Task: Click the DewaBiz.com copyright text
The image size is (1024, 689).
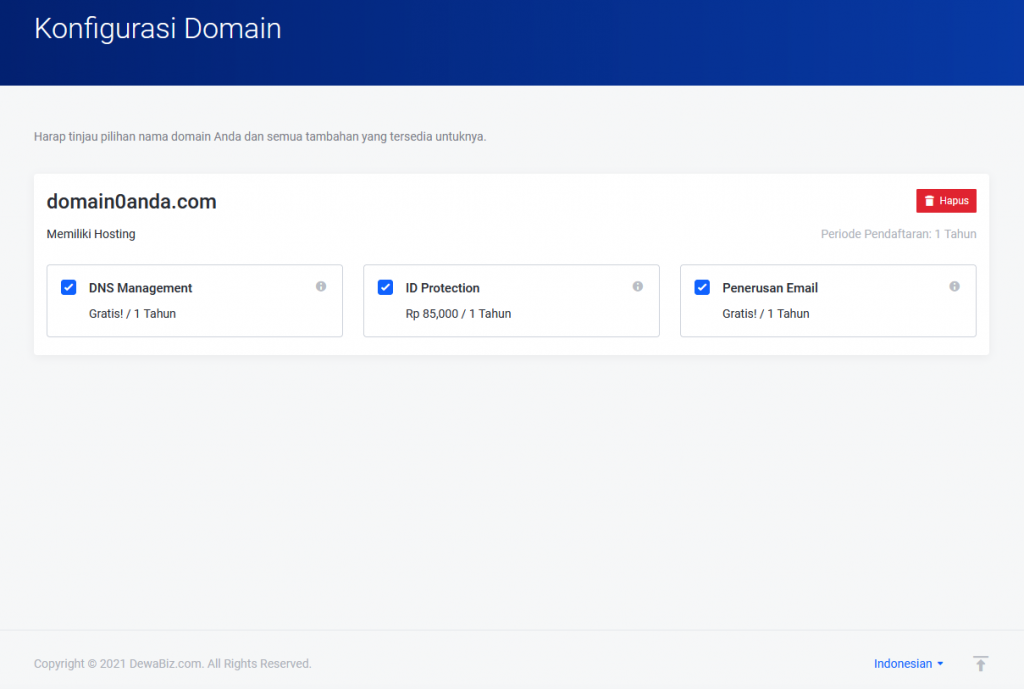Action: point(172,664)
